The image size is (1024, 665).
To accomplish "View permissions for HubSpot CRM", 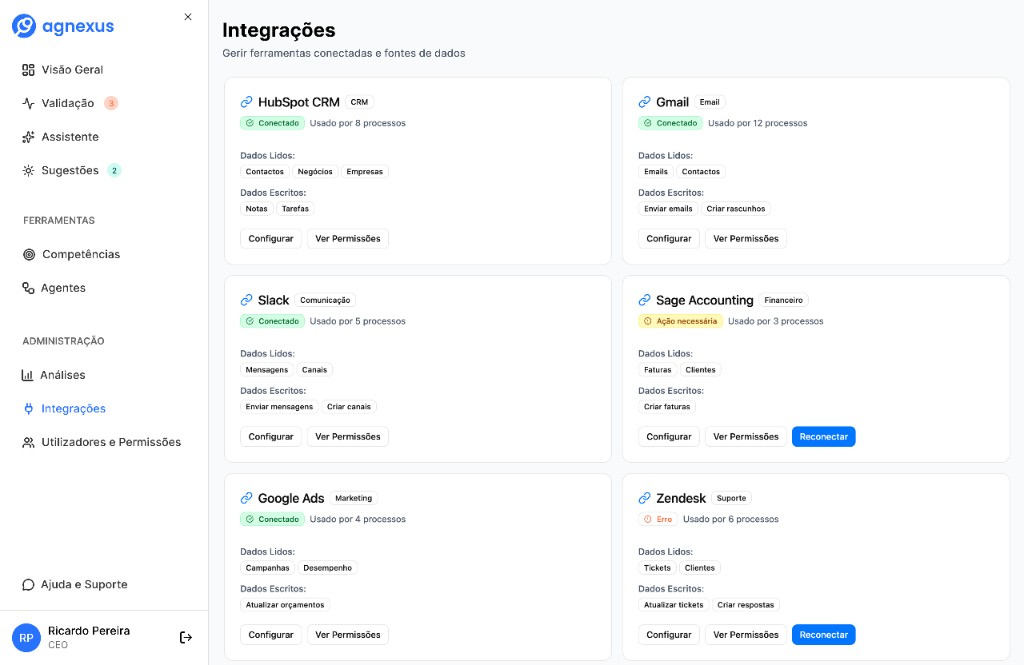I will coord(348,238).
